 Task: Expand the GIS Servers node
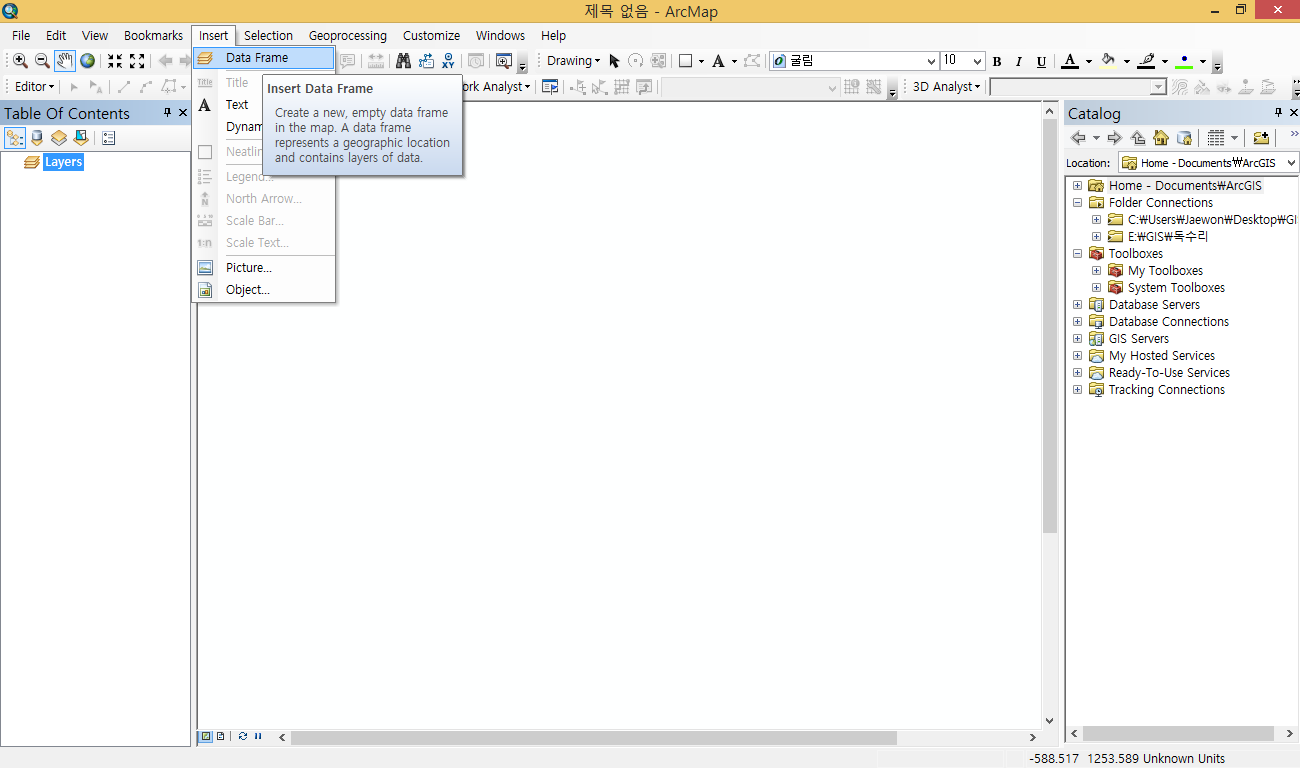[1077, 339]
